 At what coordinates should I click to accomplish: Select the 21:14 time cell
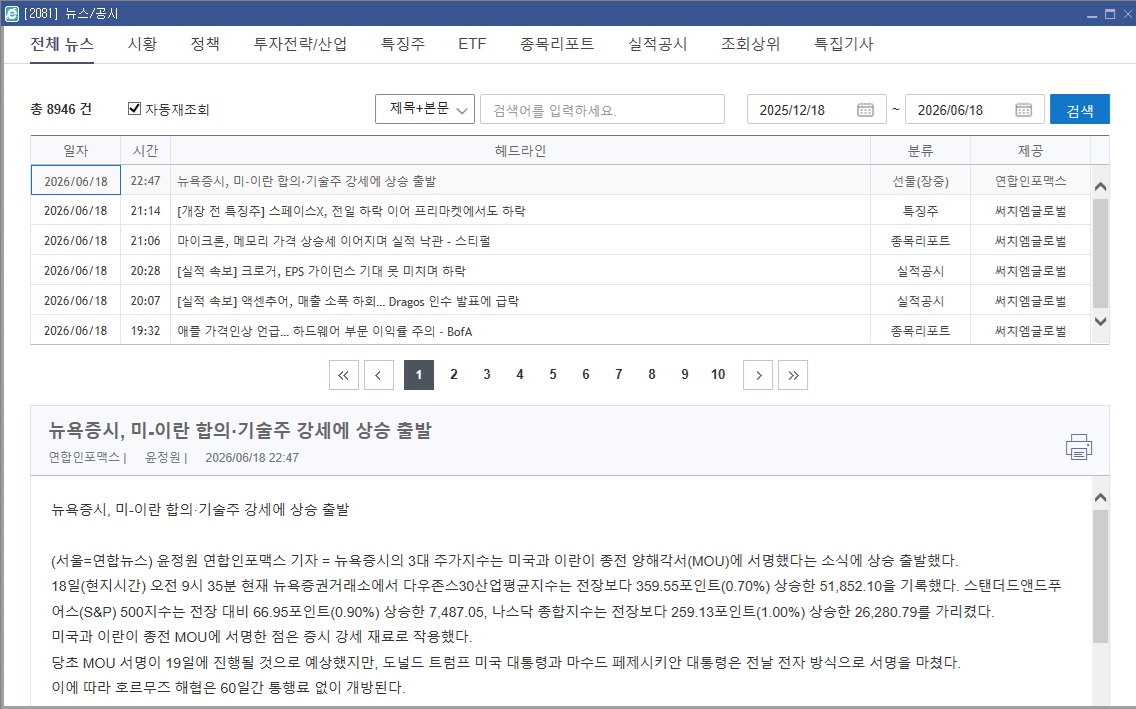(146, 211)
